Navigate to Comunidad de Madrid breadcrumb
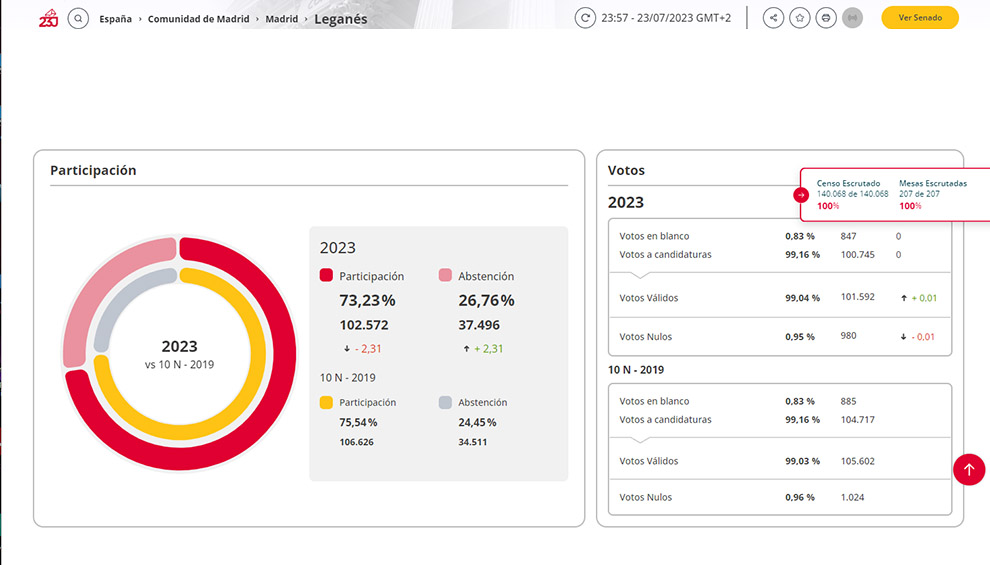Screen dimensions: 990x565 tap(198, 19)
